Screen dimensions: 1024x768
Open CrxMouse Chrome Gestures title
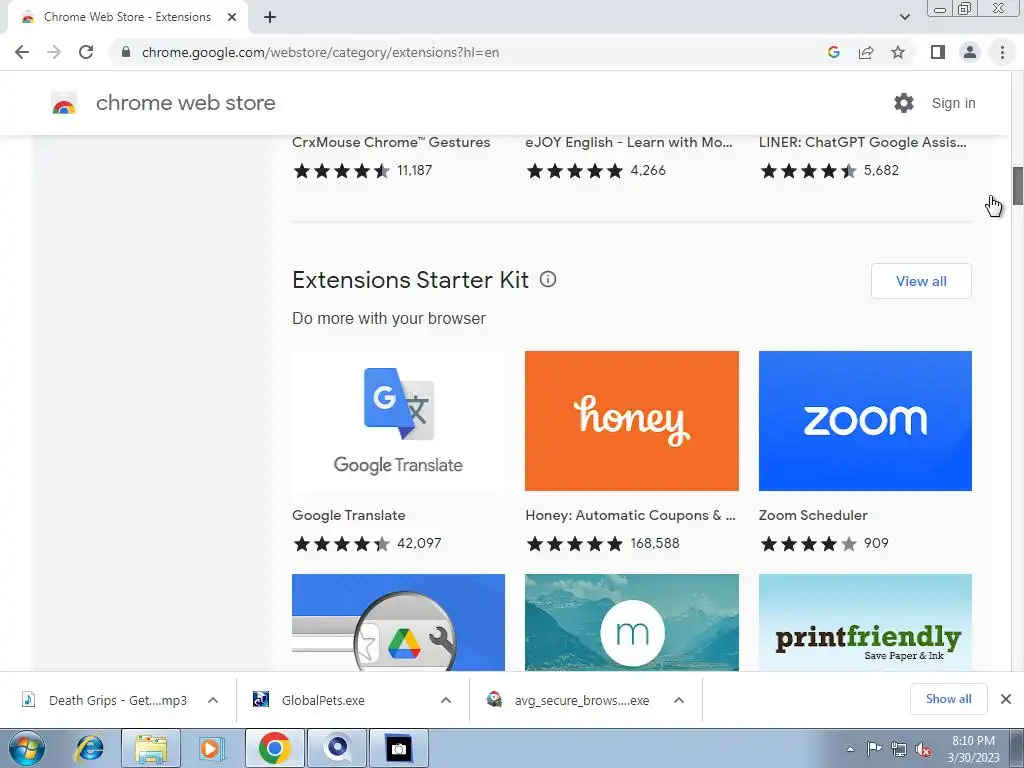[391, 142]
